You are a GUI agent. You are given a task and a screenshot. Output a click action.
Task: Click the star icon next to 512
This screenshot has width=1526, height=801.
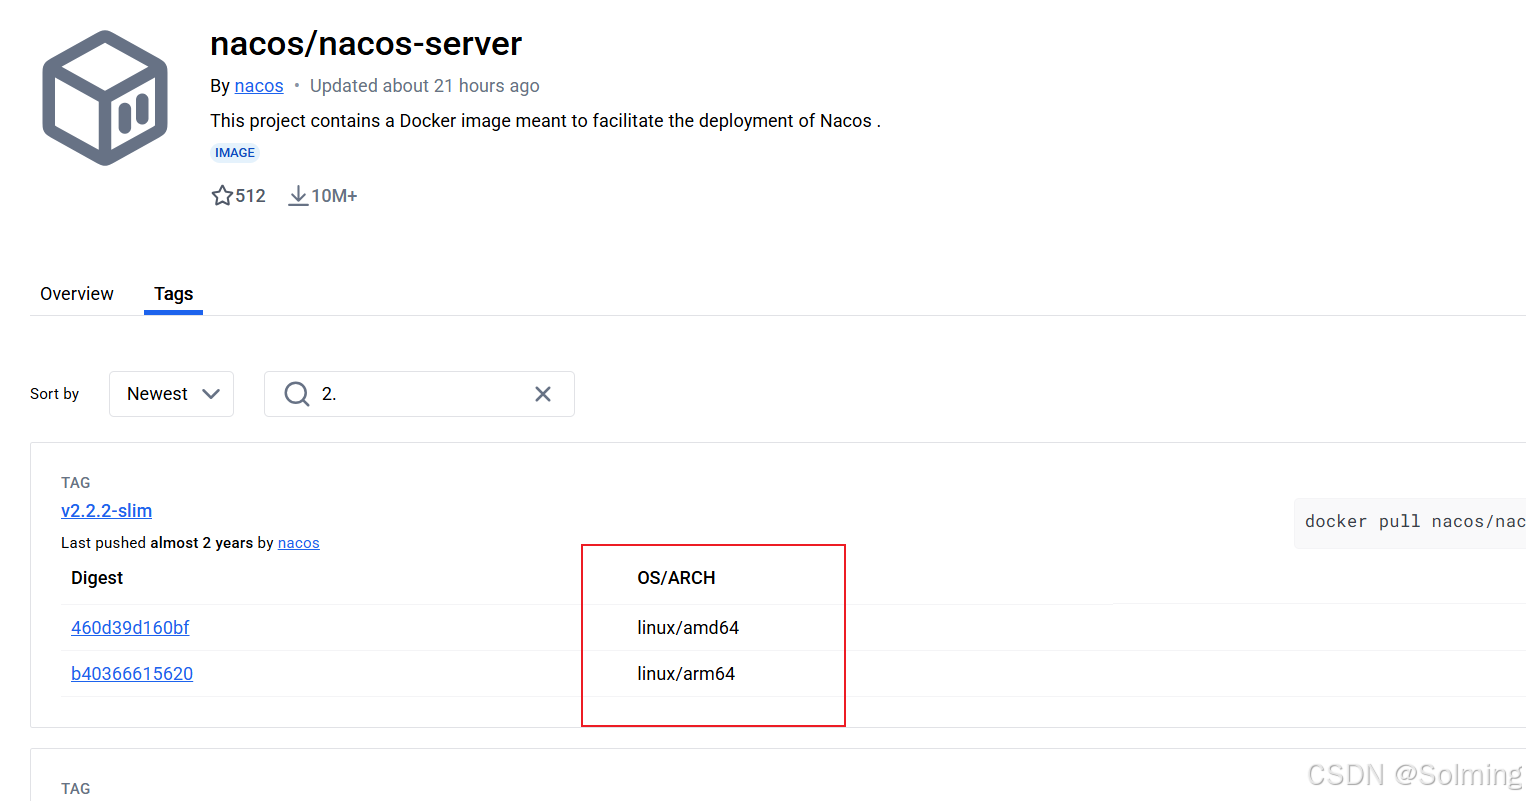222,195
